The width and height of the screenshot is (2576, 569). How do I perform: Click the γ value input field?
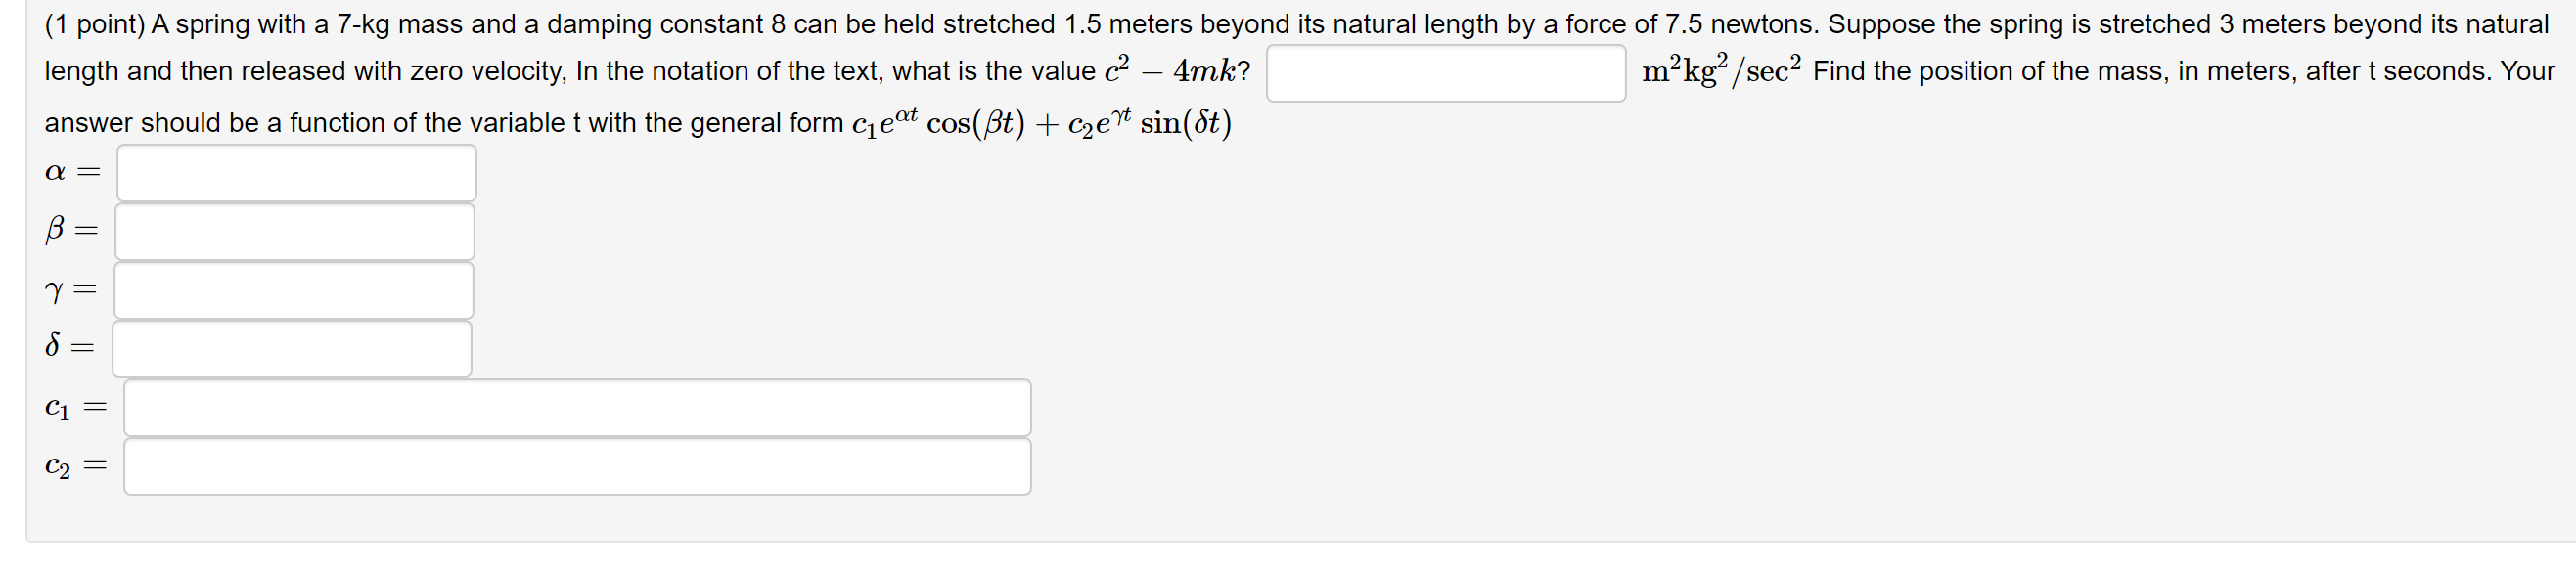pos(295,291)
